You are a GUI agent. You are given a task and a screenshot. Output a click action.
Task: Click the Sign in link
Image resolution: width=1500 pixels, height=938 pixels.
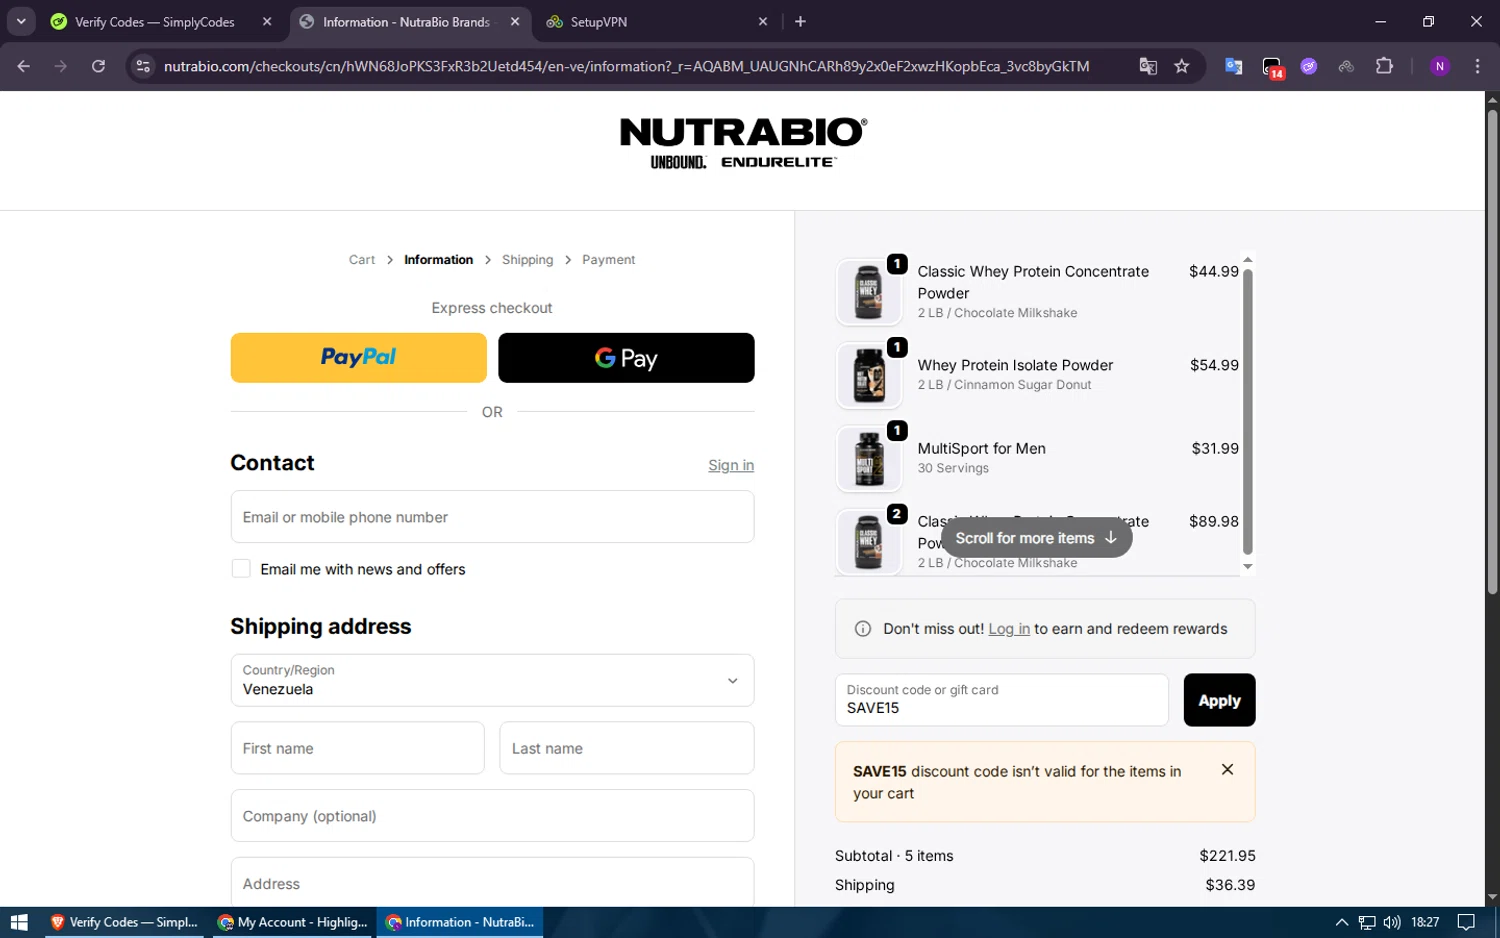(731, 465)
